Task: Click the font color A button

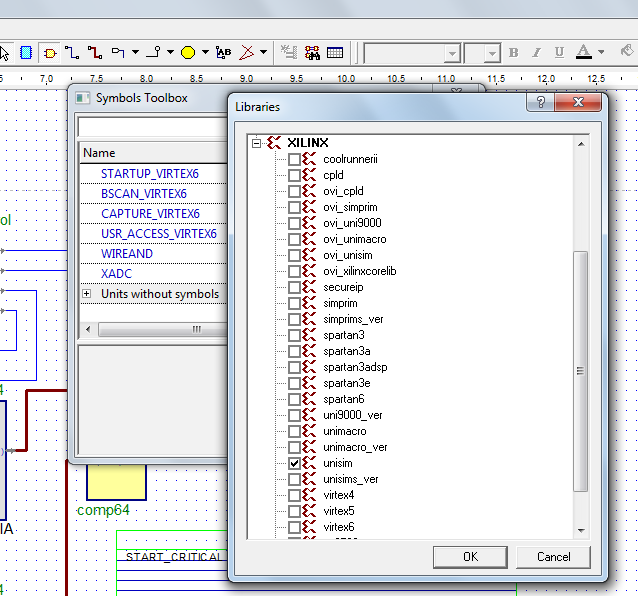Action: pyautogui.click(x=583, y=52)
